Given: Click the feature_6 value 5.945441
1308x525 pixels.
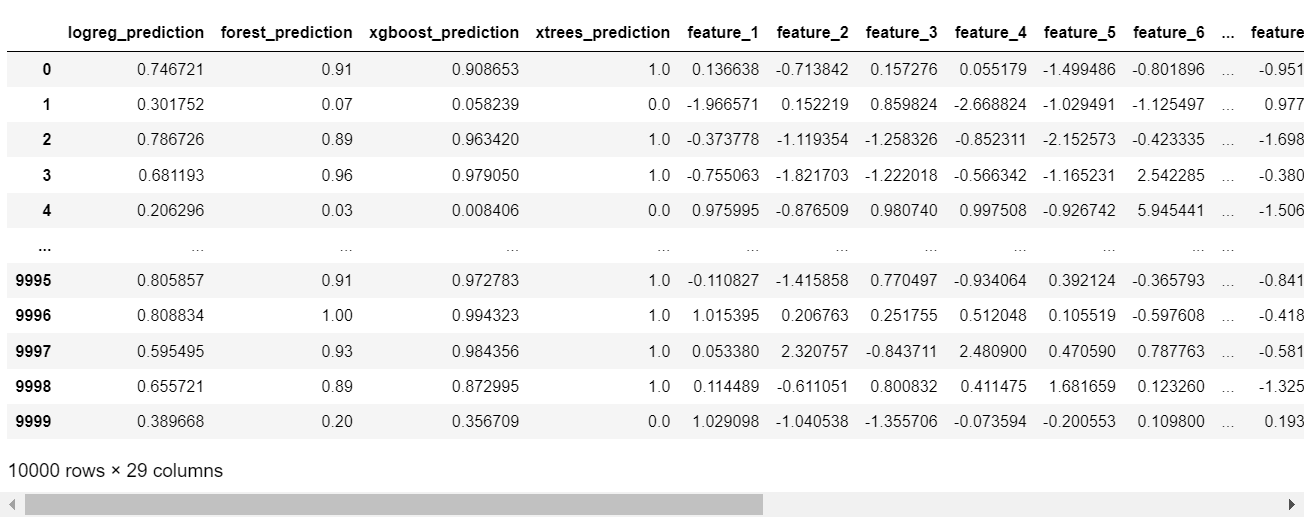Looking at the screenshot, I should [x=1171, y=211].
